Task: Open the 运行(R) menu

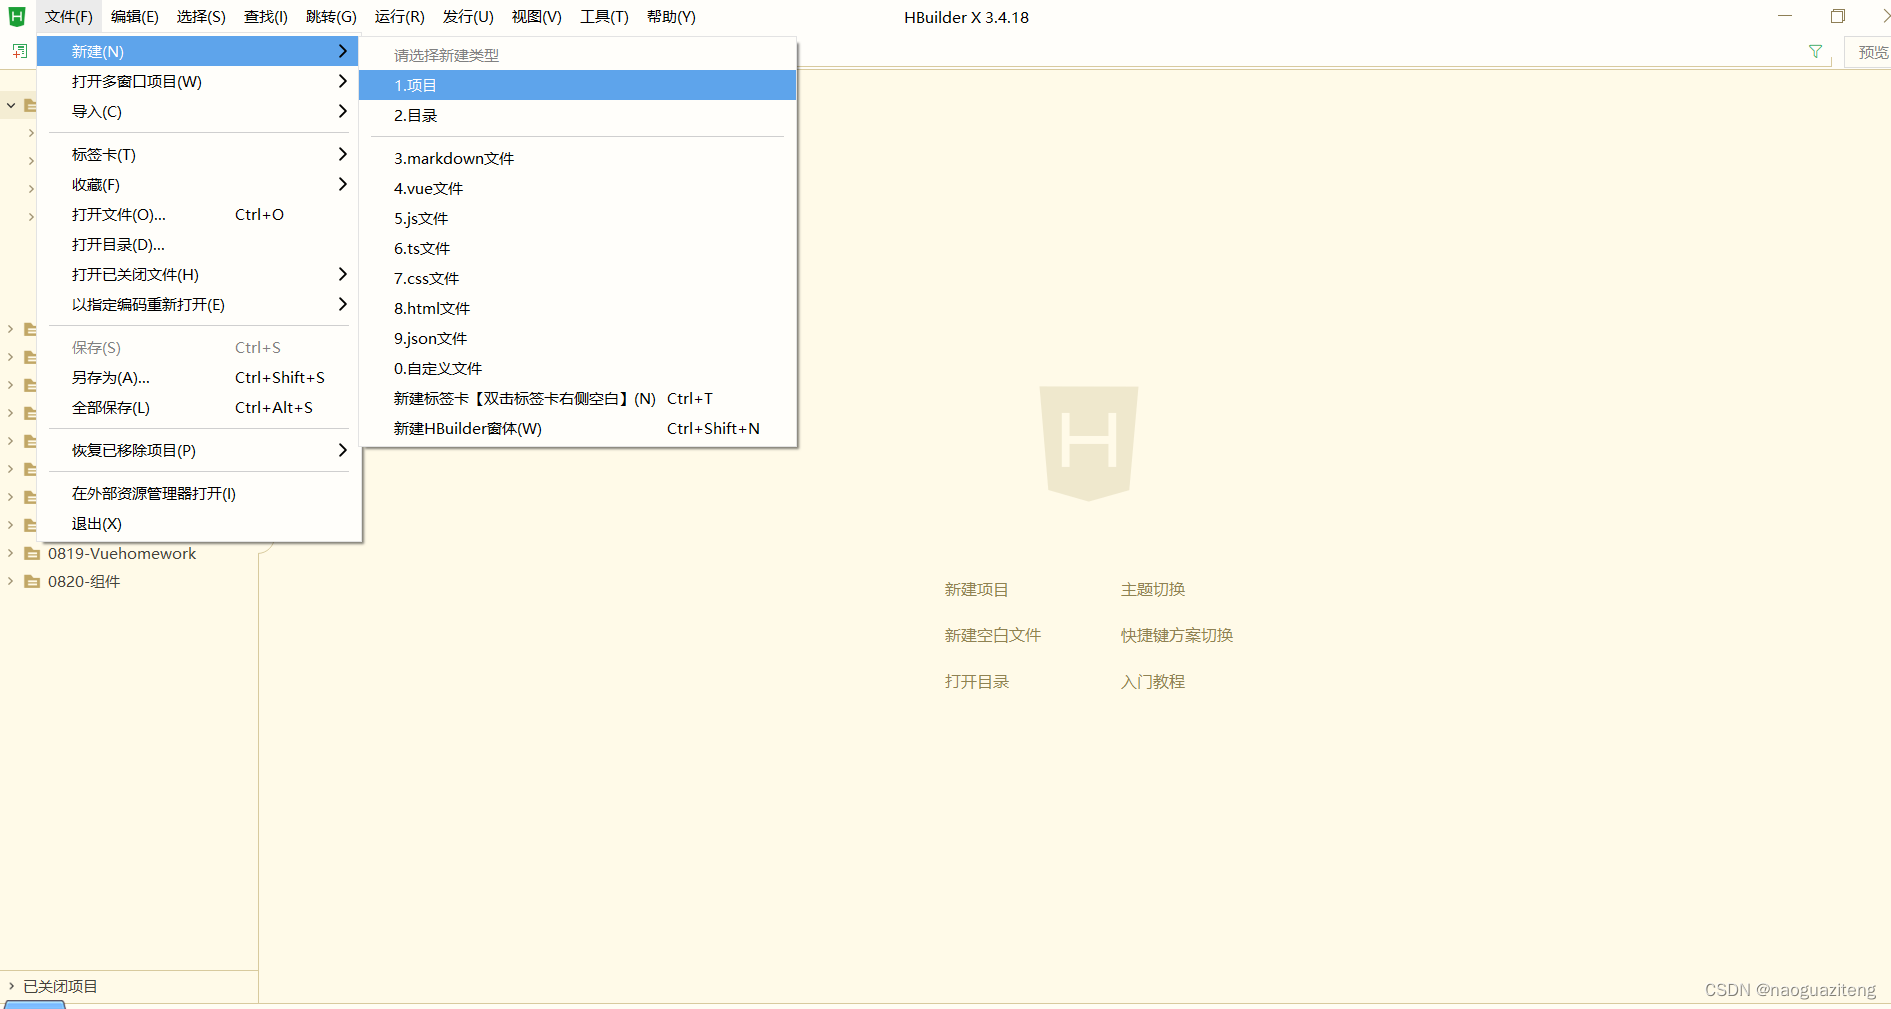Action: pyautogui.click(x=399, y=17)
